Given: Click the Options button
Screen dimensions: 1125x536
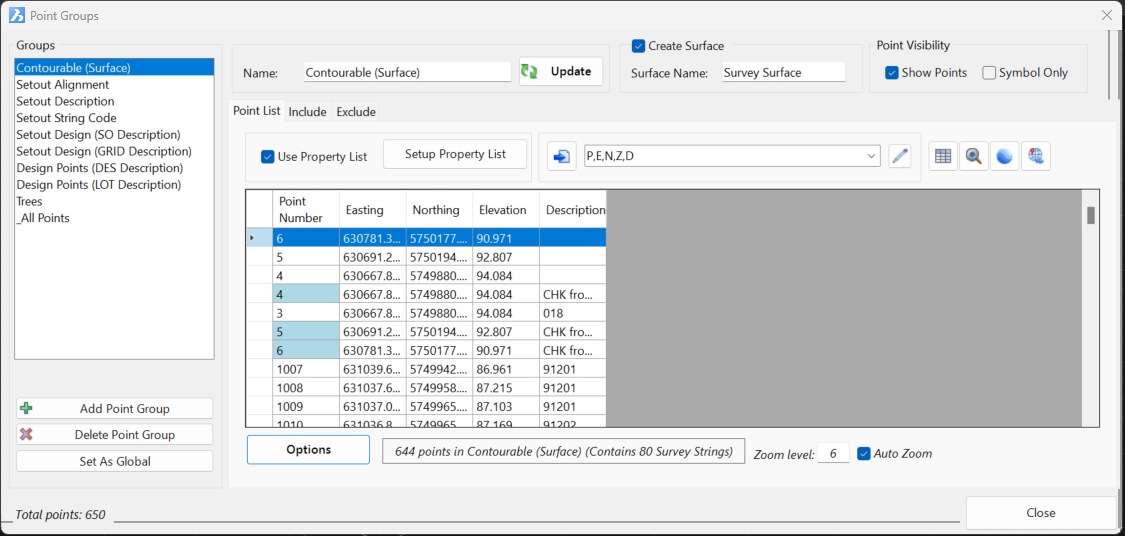Looking at the screenshot, I should pyautogui.click(x=308, y=450).
